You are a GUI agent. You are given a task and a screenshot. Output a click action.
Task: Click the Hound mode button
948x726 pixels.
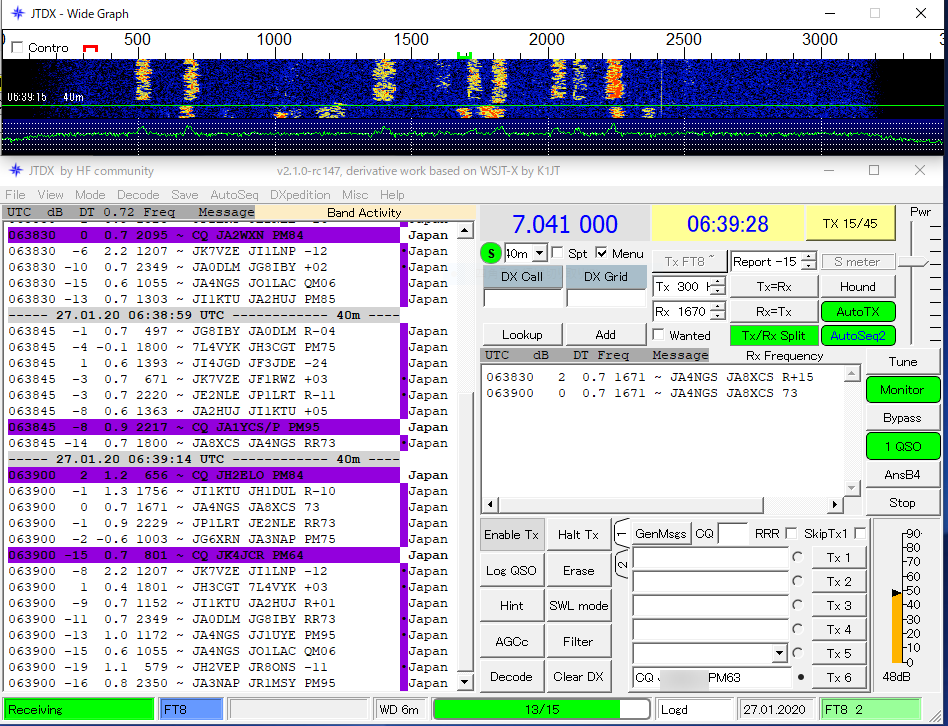pos(857,287)
